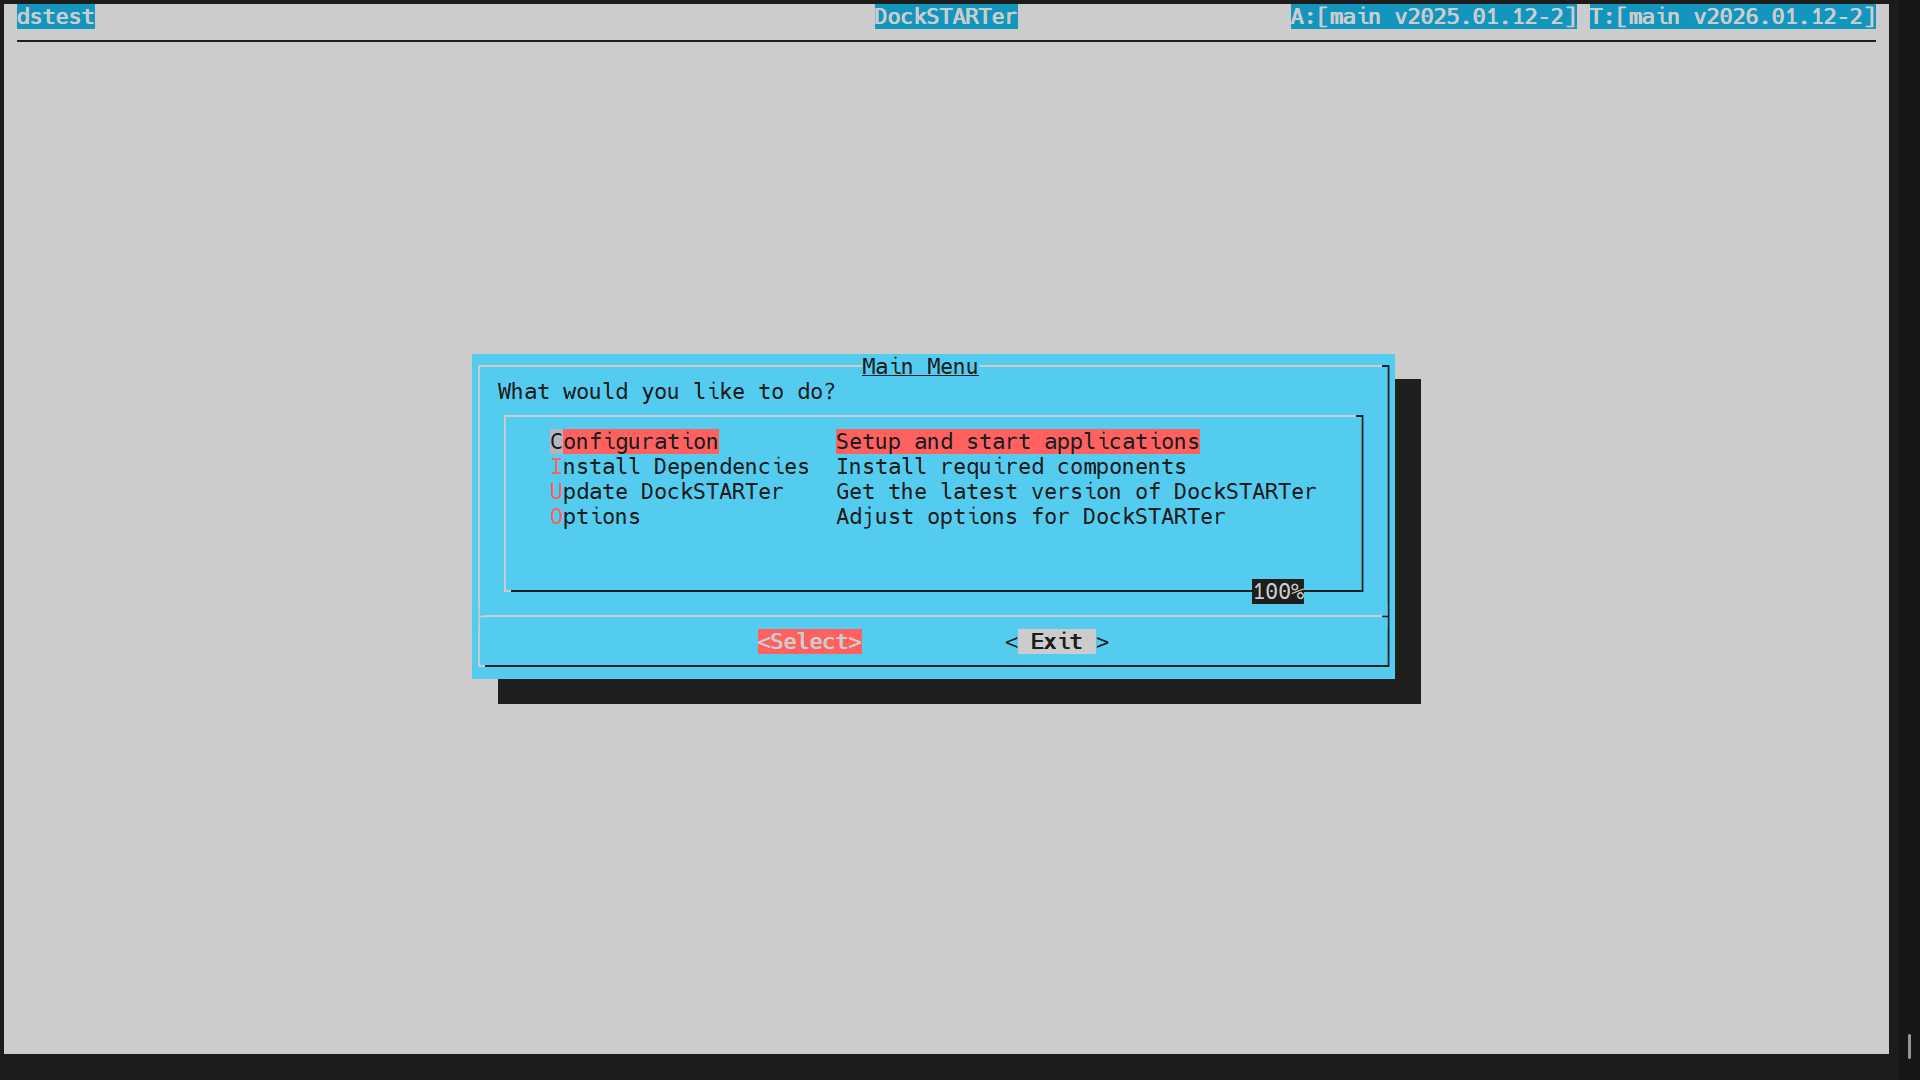This screenshot has height=1080, width=1920.
Task: Click the Main Menu dialog title
Action: (920, 366)
